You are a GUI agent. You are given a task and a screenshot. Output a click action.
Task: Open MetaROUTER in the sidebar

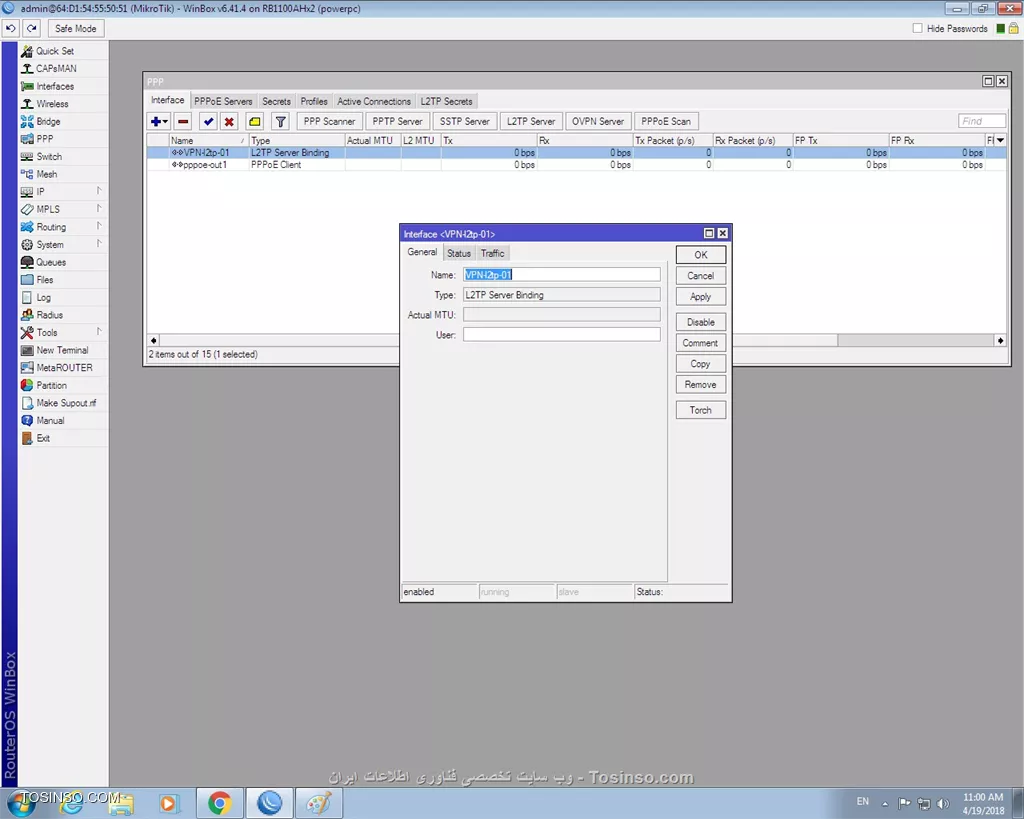pyautogui.click(x=63, y=368)
